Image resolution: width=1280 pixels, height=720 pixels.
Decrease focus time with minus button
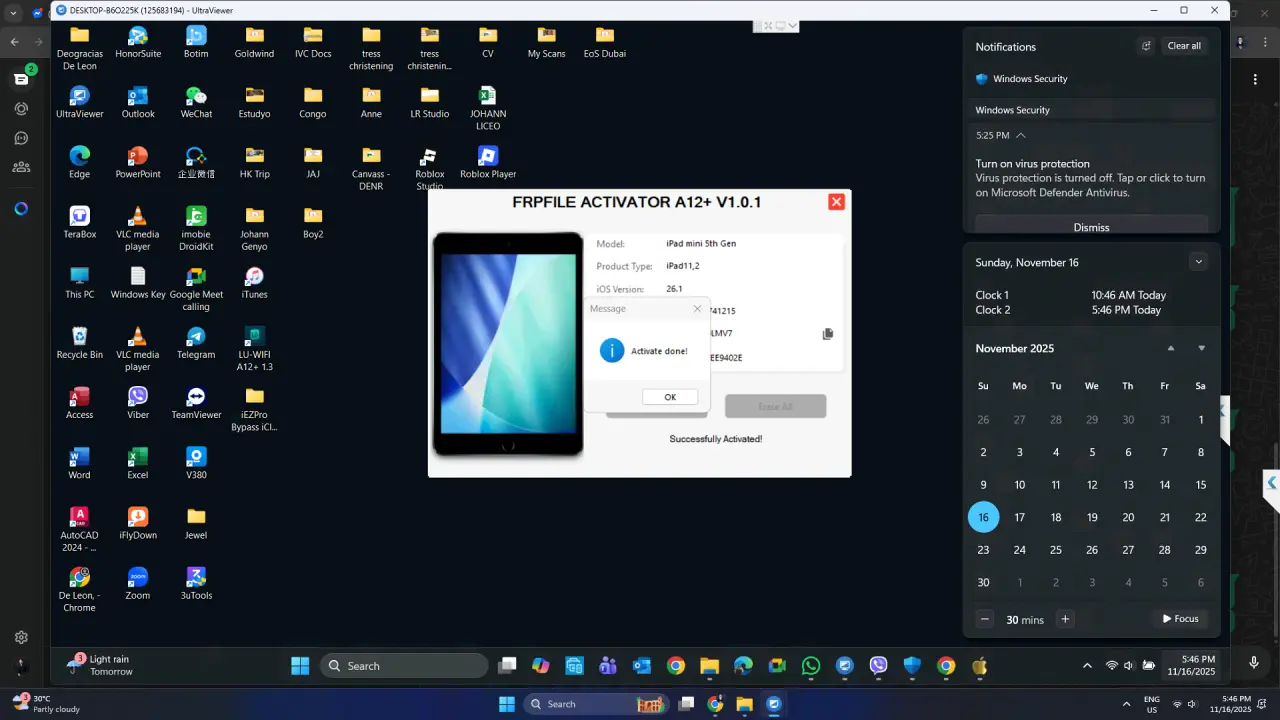[x=985, y=619]
